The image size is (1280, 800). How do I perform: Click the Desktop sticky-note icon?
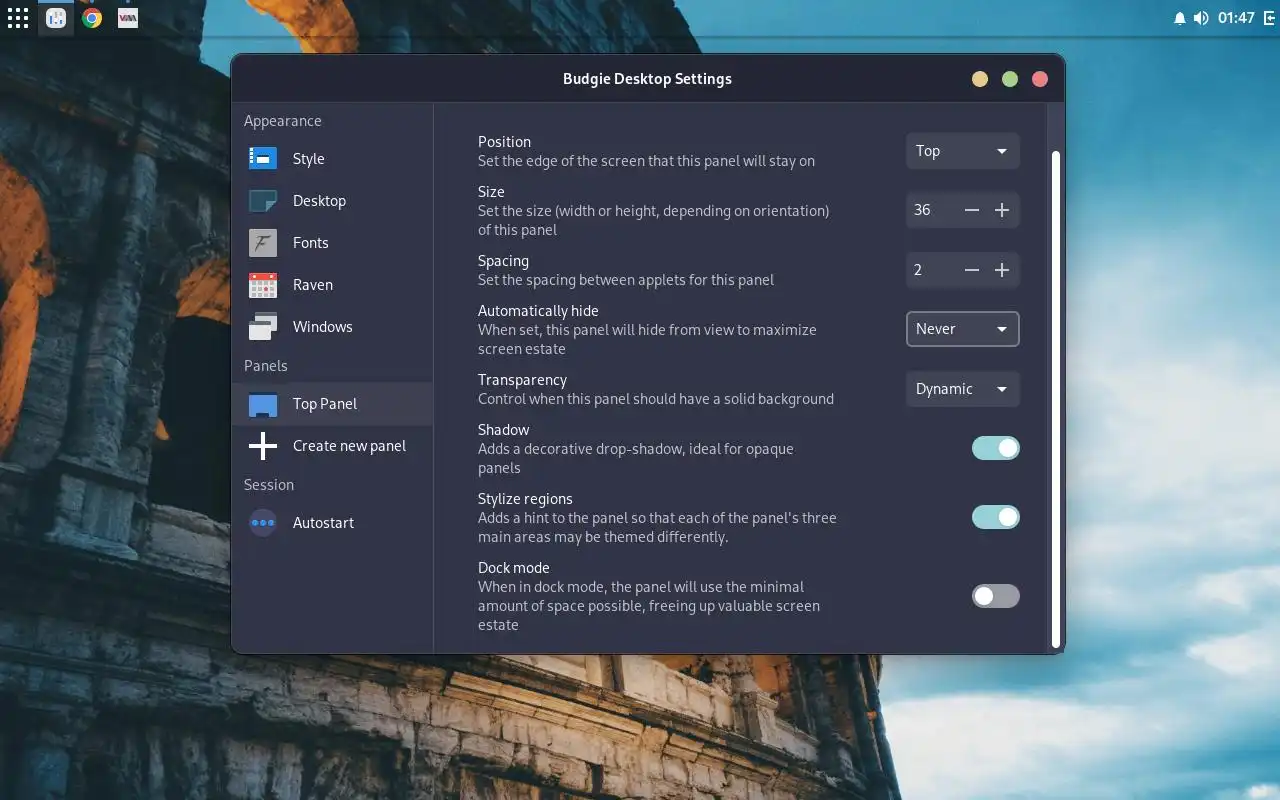click(x=263, y=200)
